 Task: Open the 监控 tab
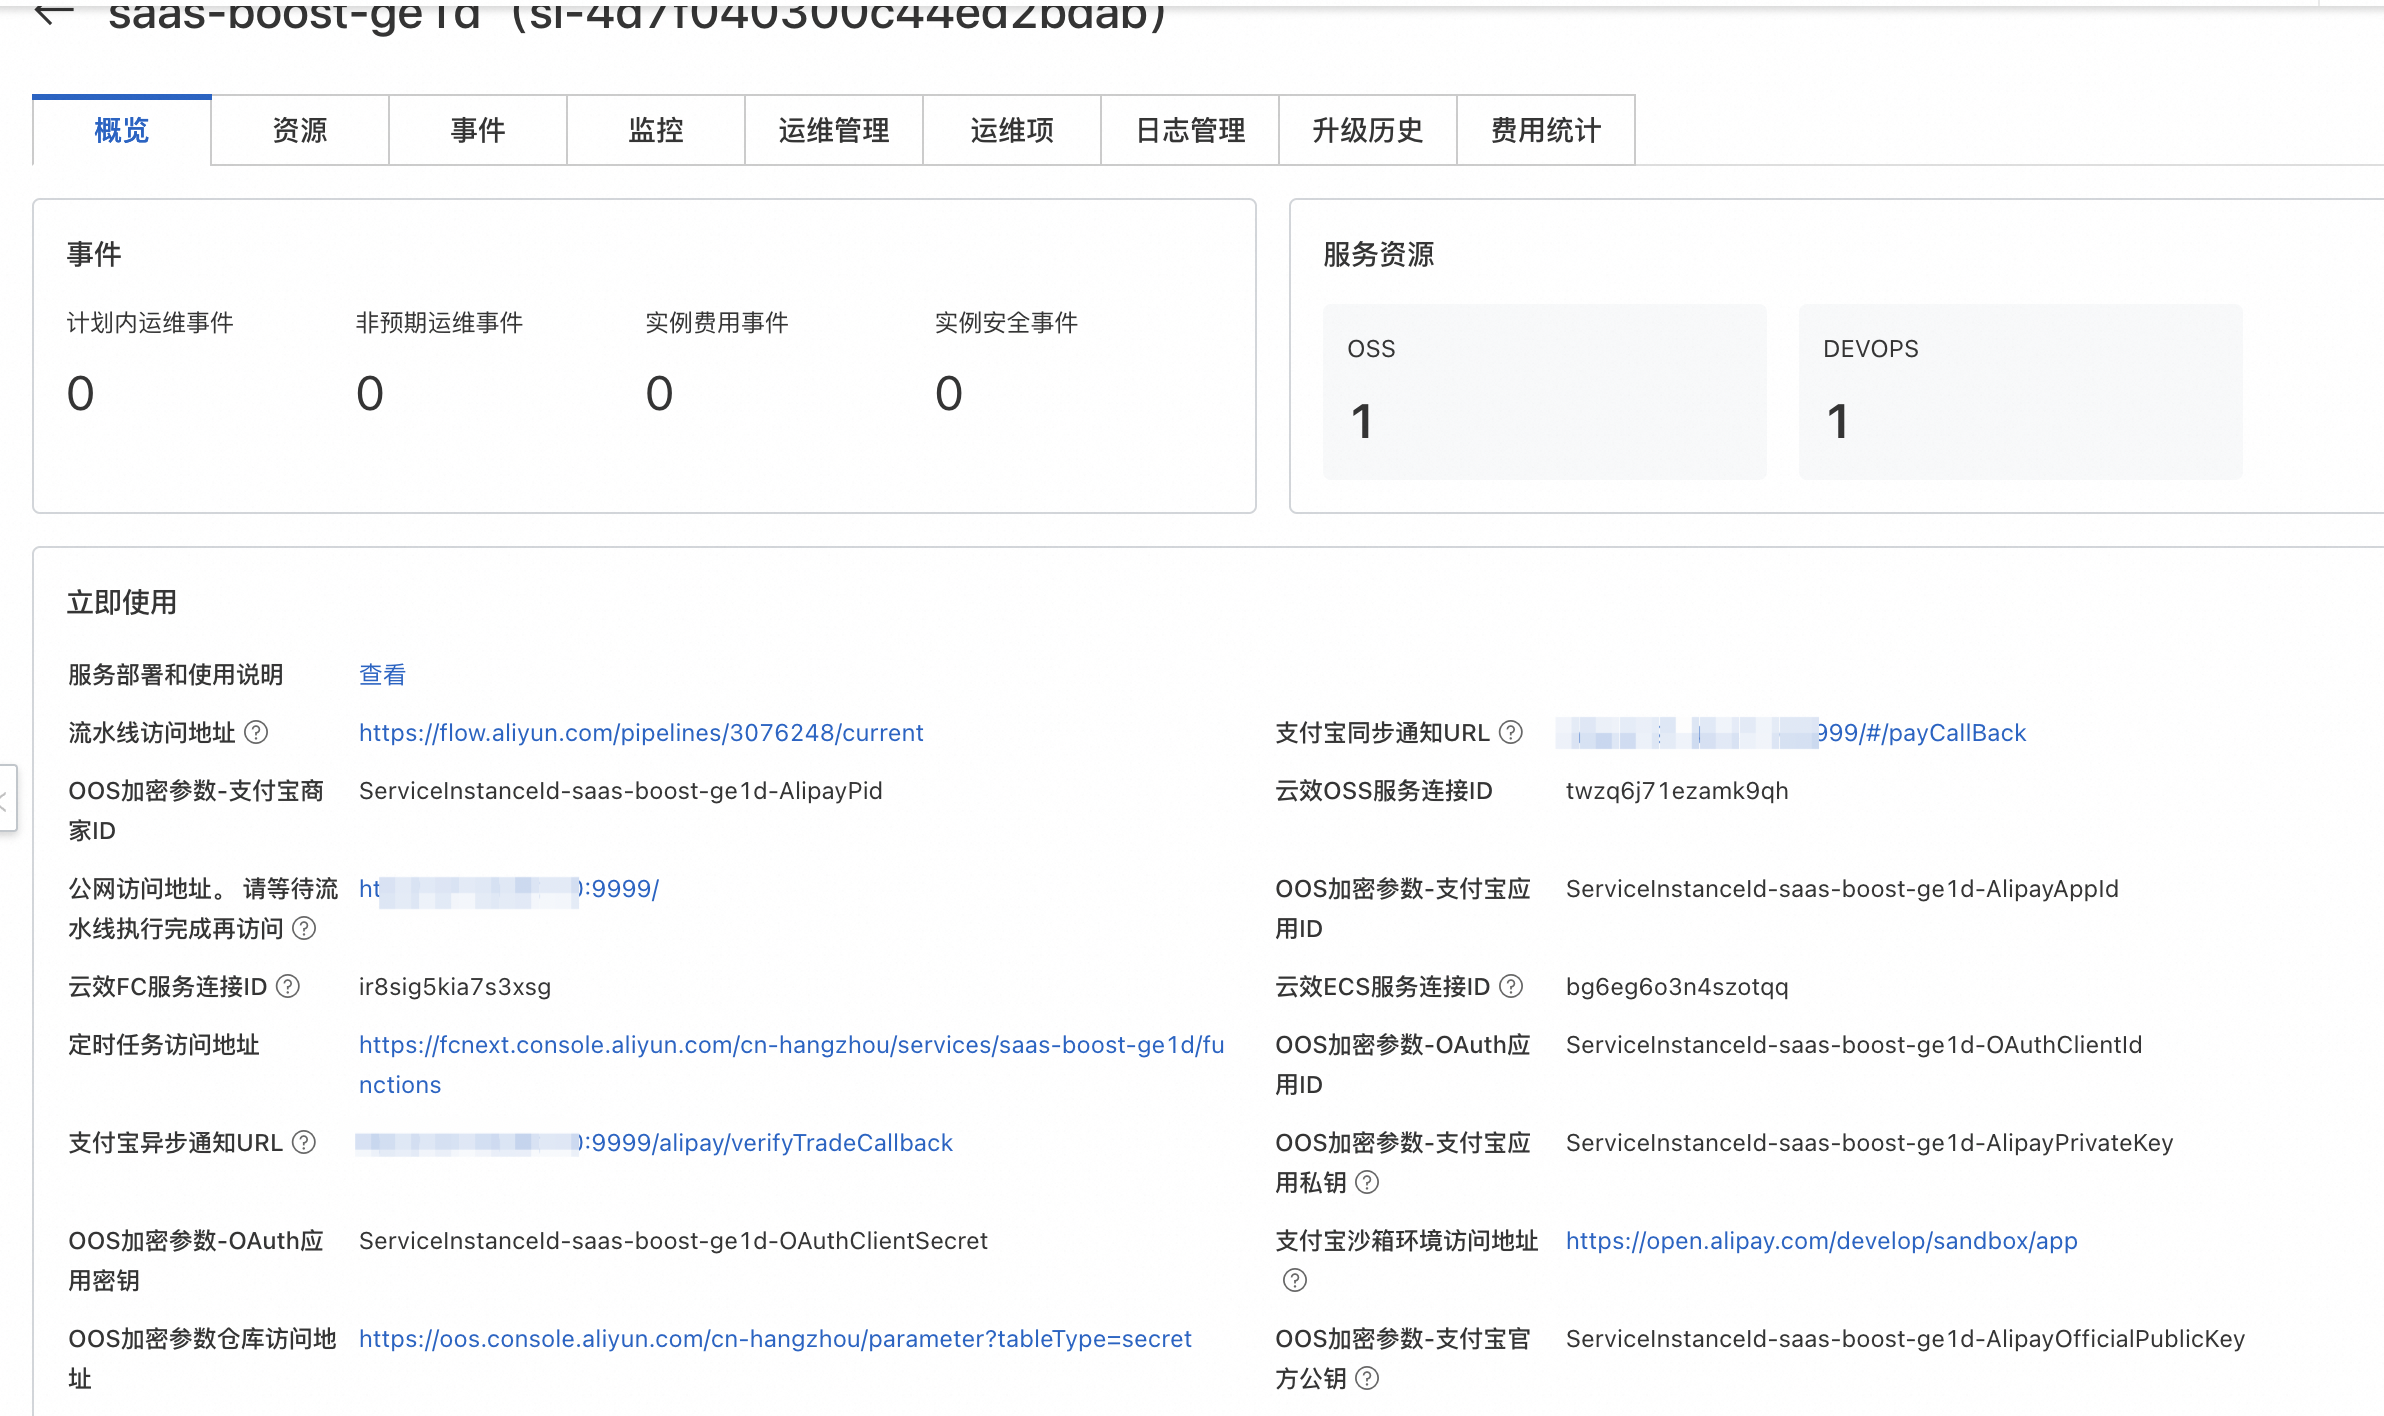tap(655, 130)
